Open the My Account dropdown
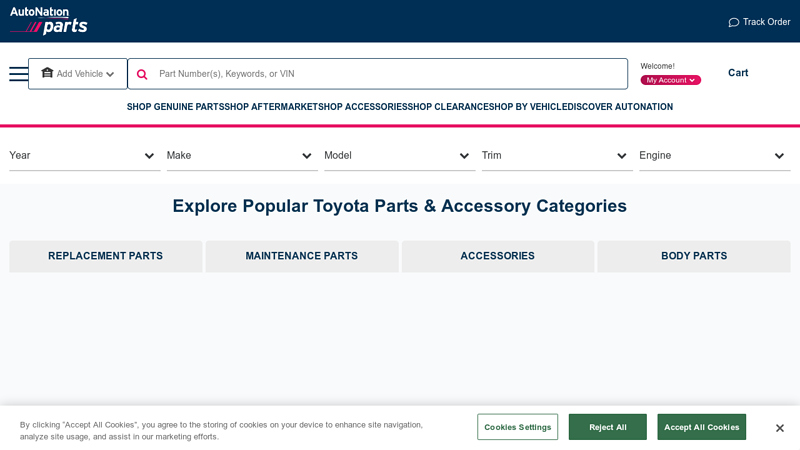 coord(670,80)
